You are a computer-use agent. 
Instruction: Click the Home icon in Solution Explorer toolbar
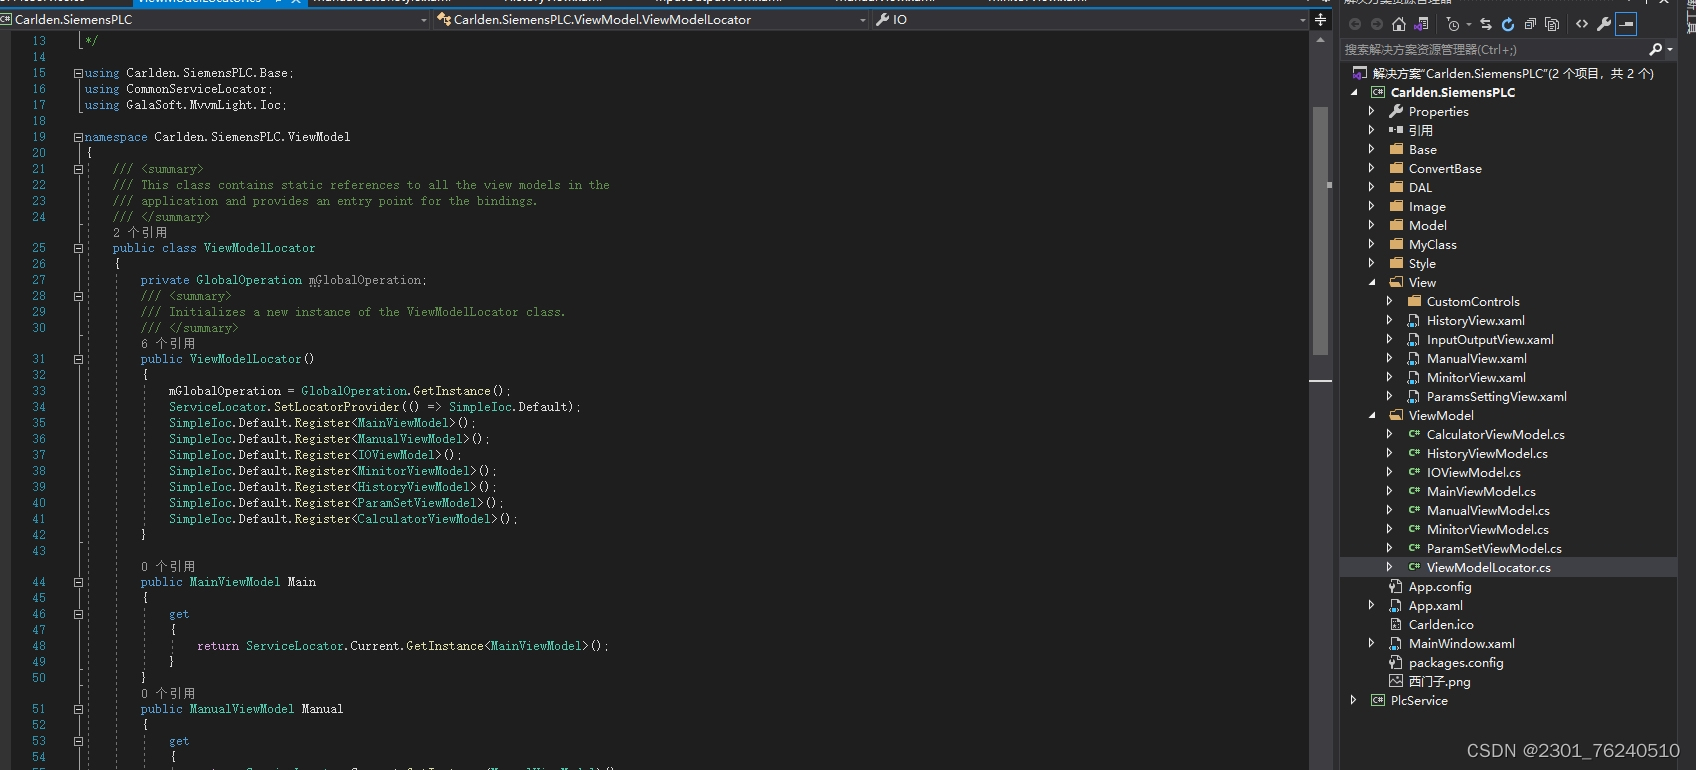[x=1399, y=24]
